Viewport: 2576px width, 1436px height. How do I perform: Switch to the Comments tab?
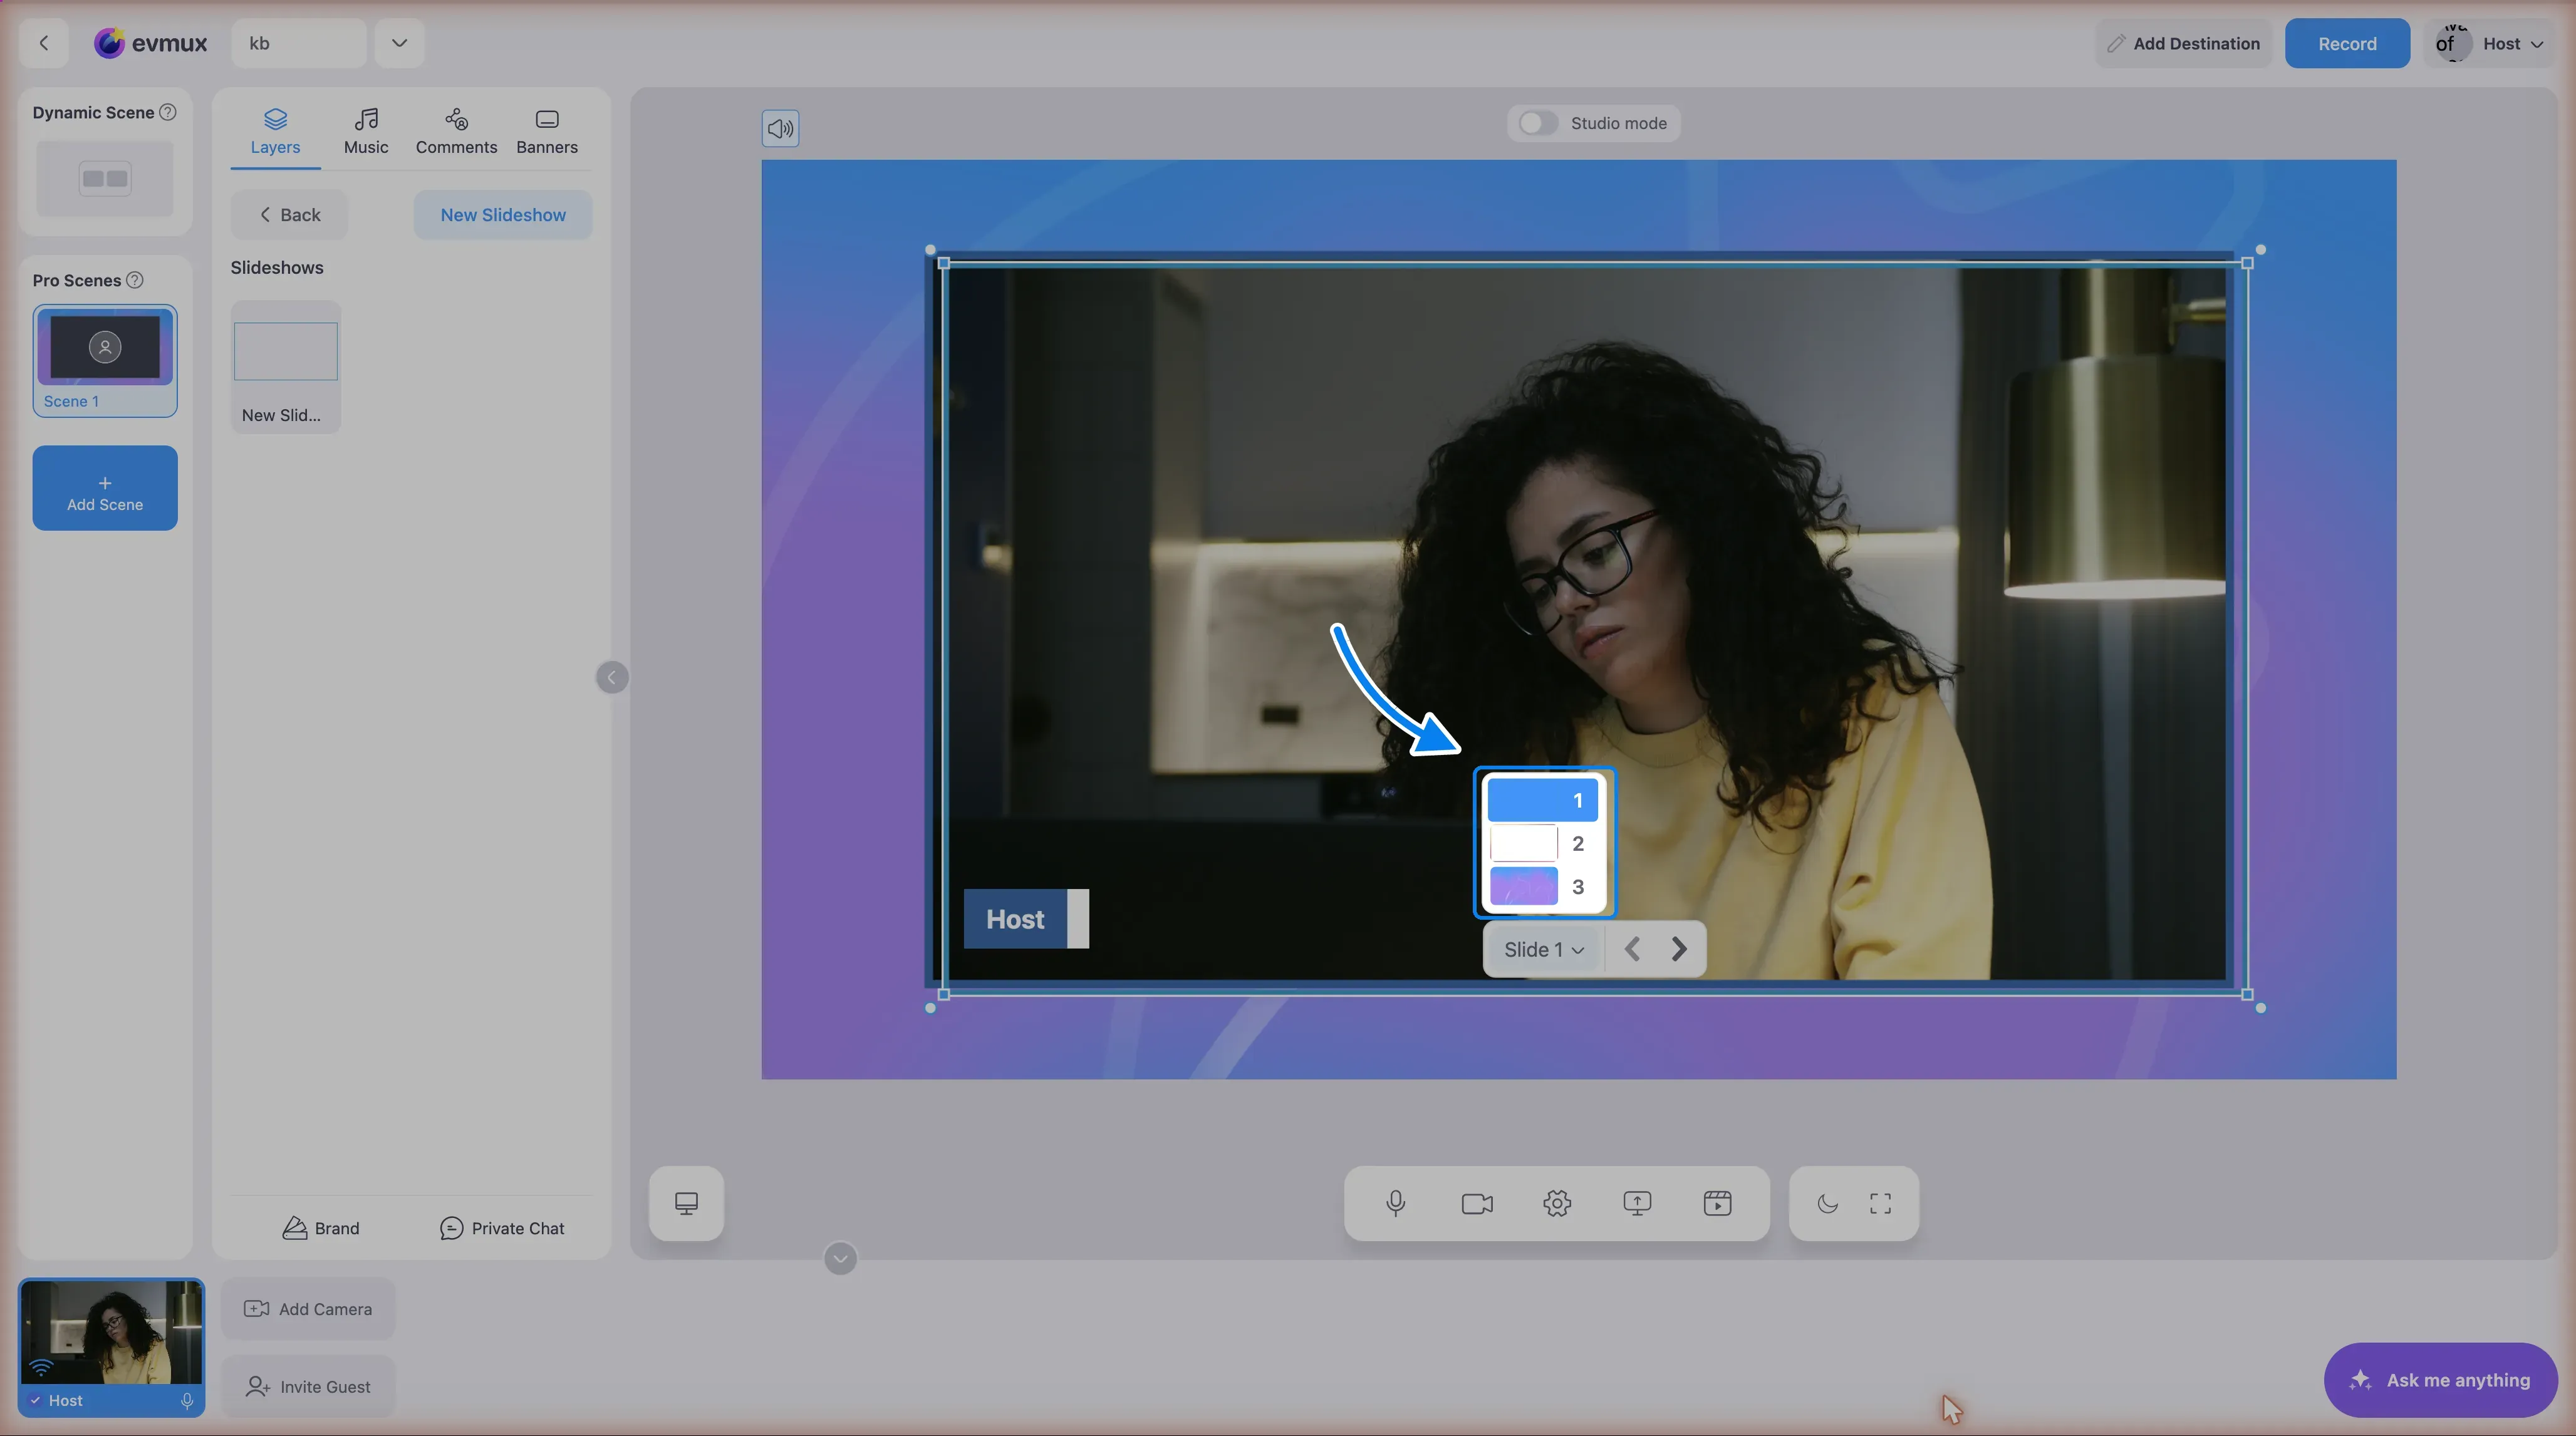pyautogui.click(x=456, y=131)
